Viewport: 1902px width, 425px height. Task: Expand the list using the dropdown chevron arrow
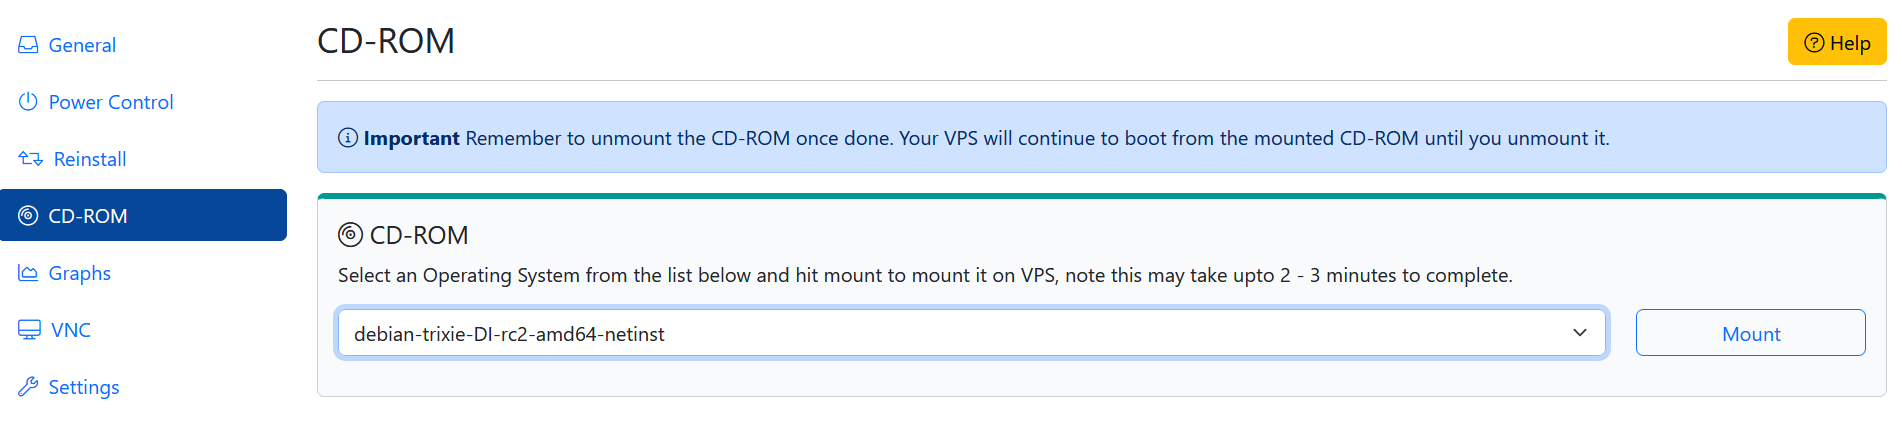click(x=1580, y=333)
